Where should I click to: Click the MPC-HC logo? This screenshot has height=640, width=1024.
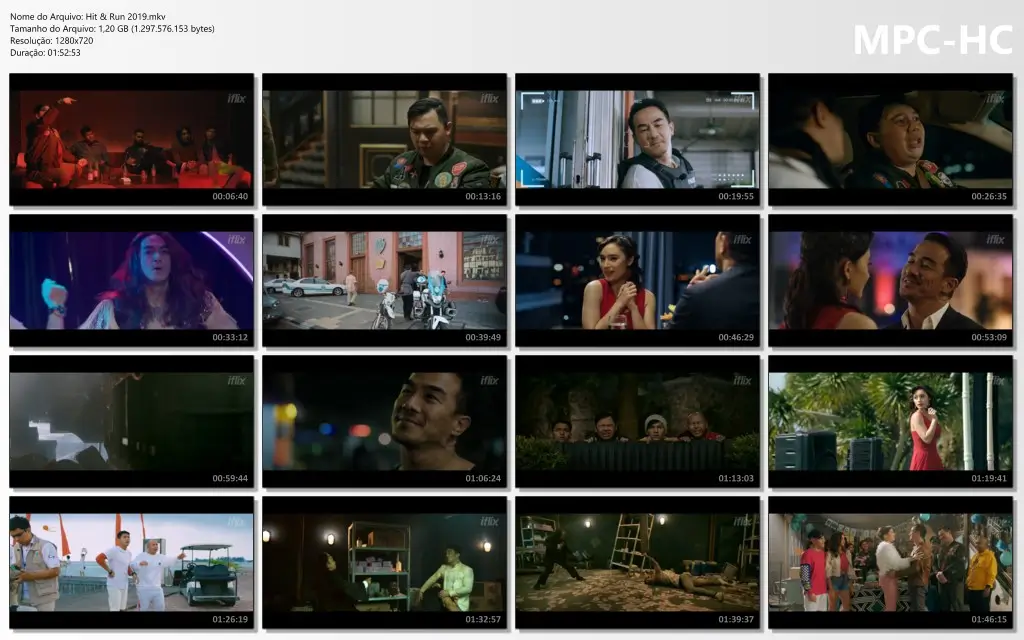tap(932, 40)
